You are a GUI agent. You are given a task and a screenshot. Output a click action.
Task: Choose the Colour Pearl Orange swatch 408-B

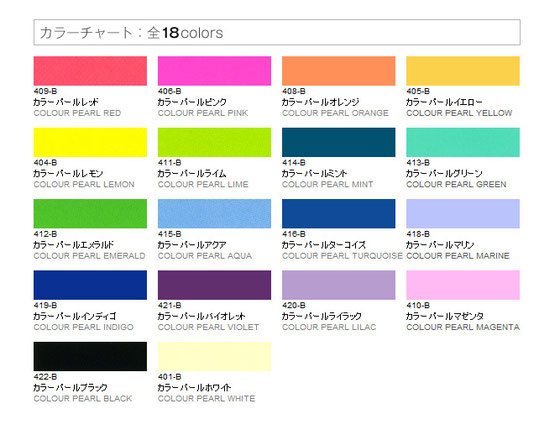(339, 71)
